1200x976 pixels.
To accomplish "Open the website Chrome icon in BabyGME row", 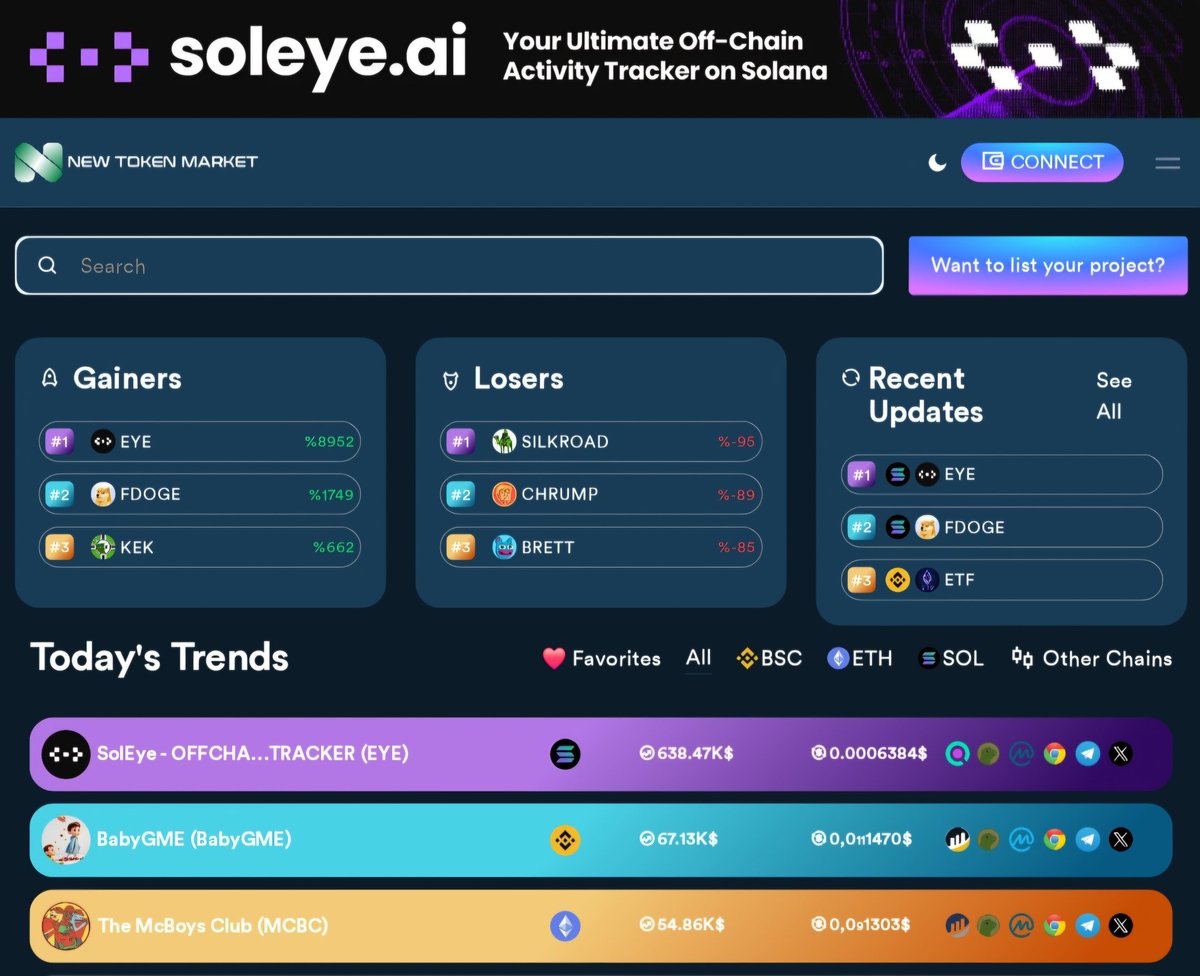I will 1054,840.
